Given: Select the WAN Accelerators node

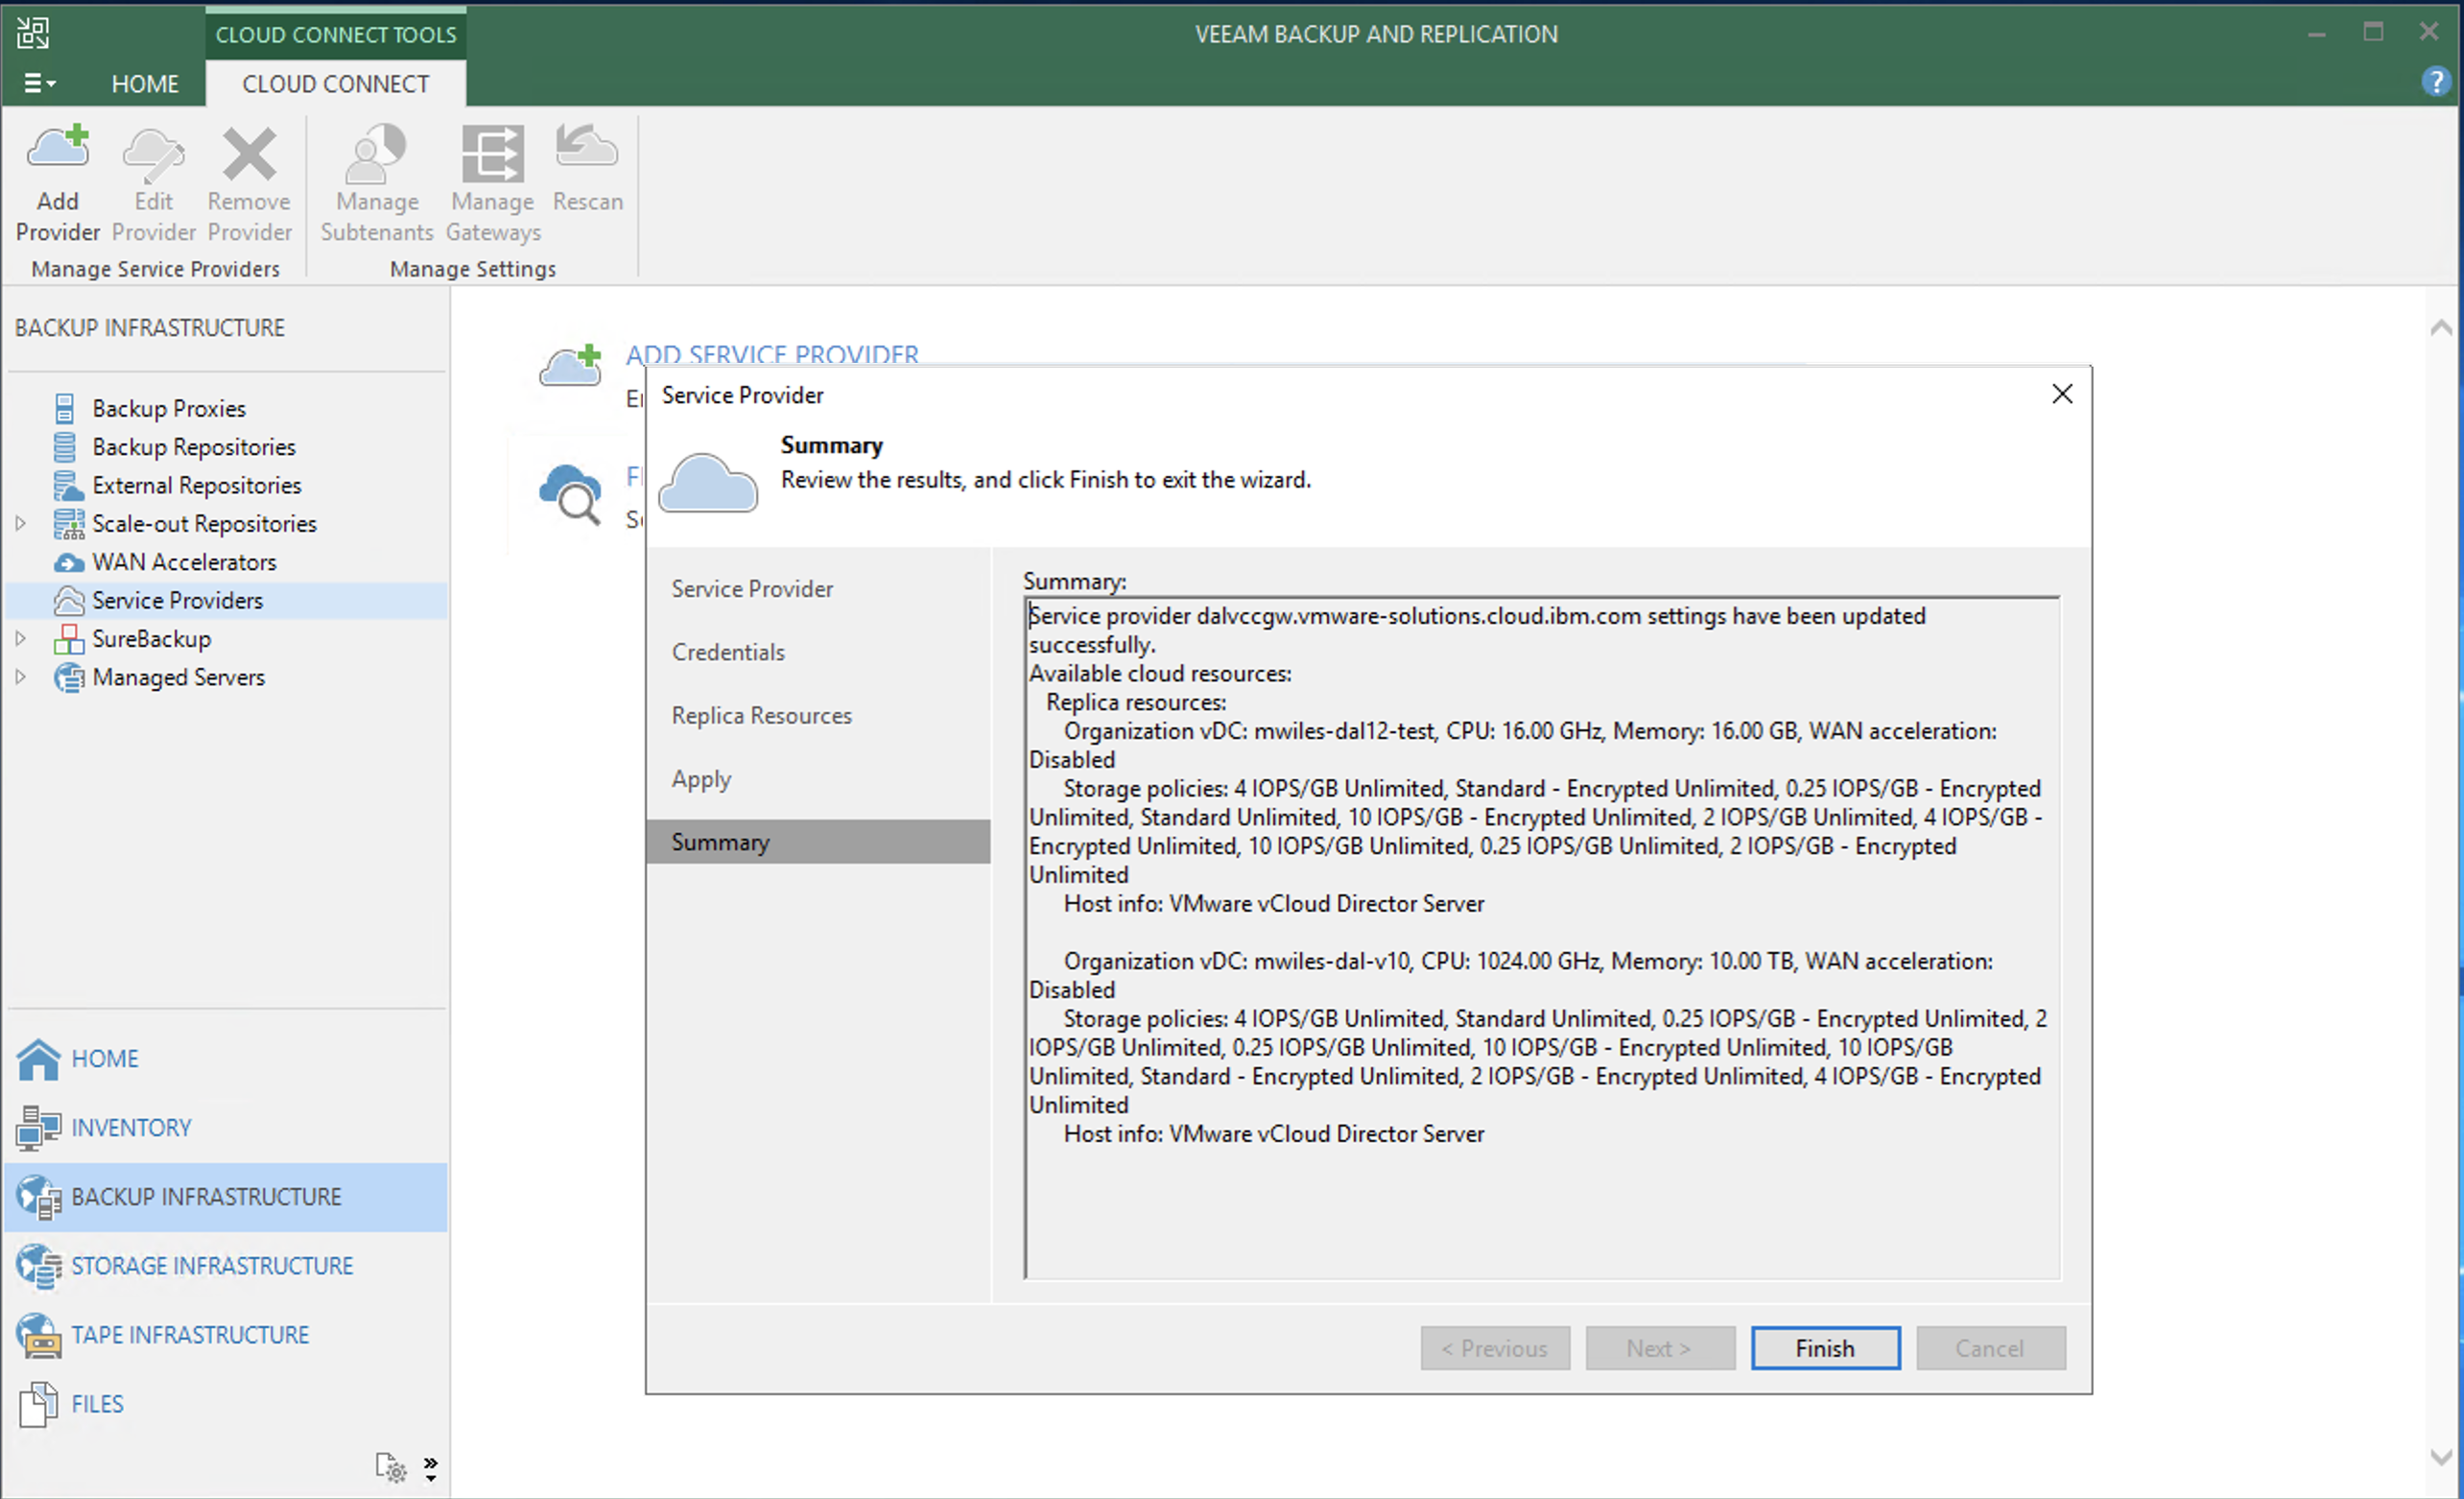Looking at the screenshot, I should coord(183,562).
